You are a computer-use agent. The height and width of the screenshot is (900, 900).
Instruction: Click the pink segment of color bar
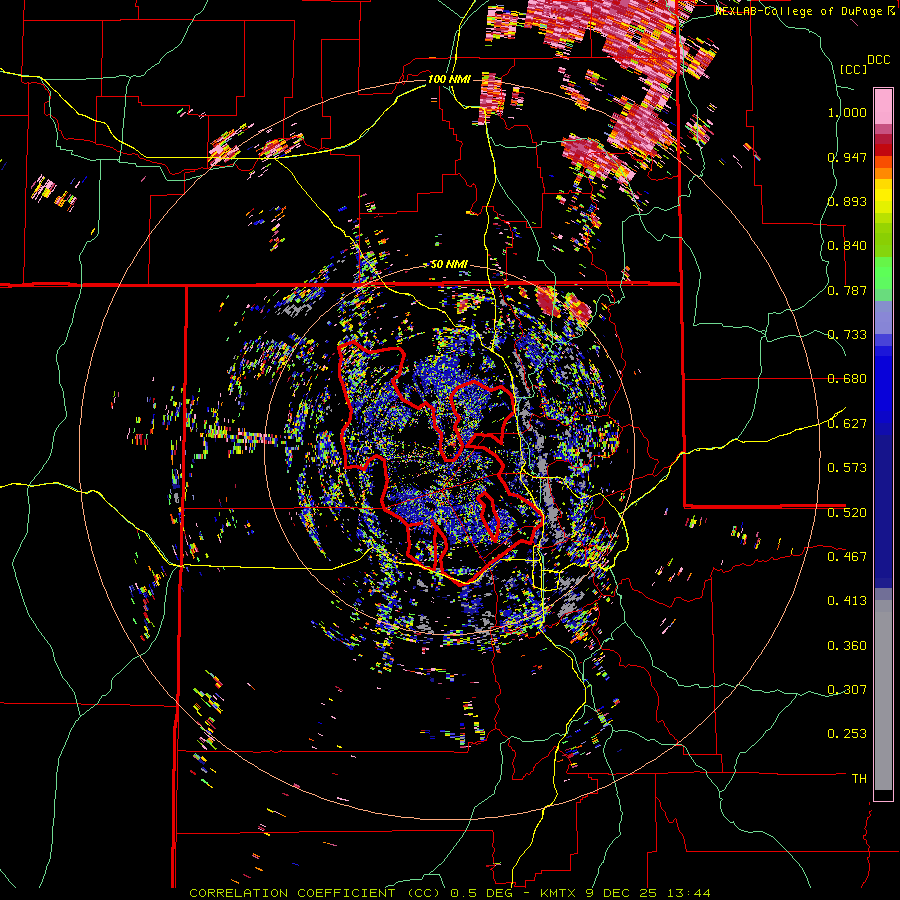tap(883, 106)
